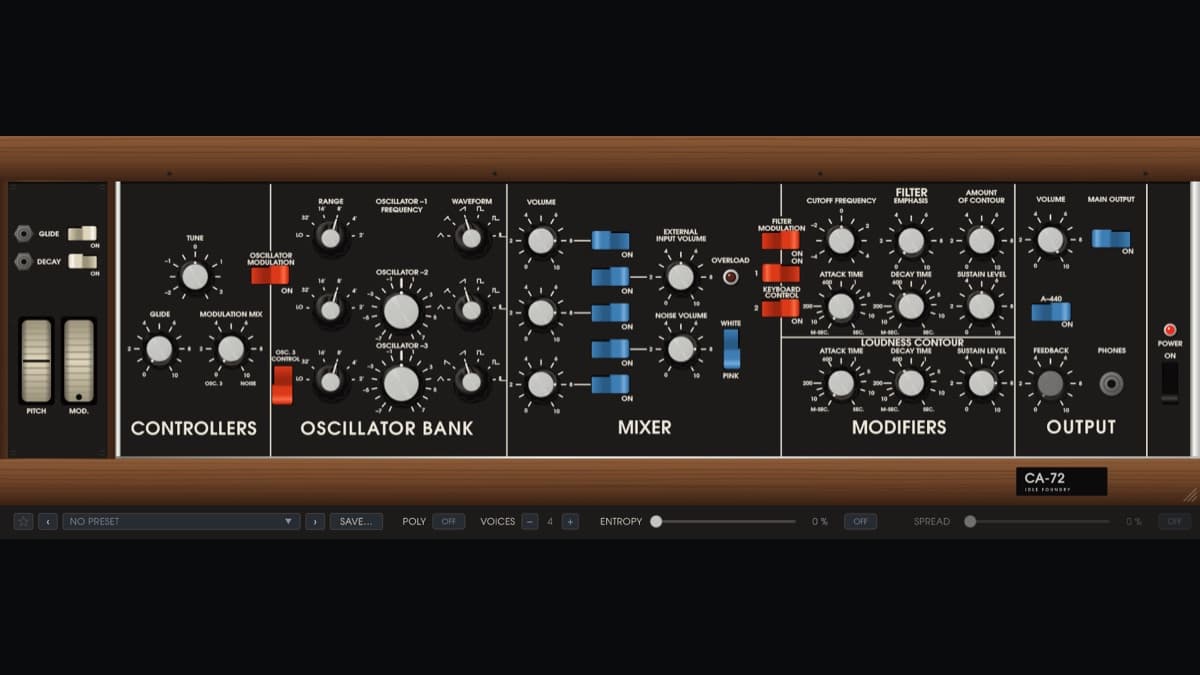Click the Filter Sustain Level knob
Image resolution: width=1200 pixels, height=675 pixels.
click(982, 306)
